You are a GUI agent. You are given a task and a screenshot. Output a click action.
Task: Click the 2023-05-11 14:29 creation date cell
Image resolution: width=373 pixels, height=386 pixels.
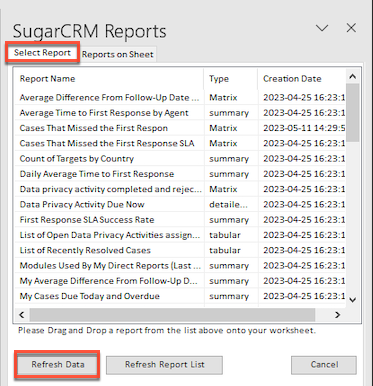(304, 128)
